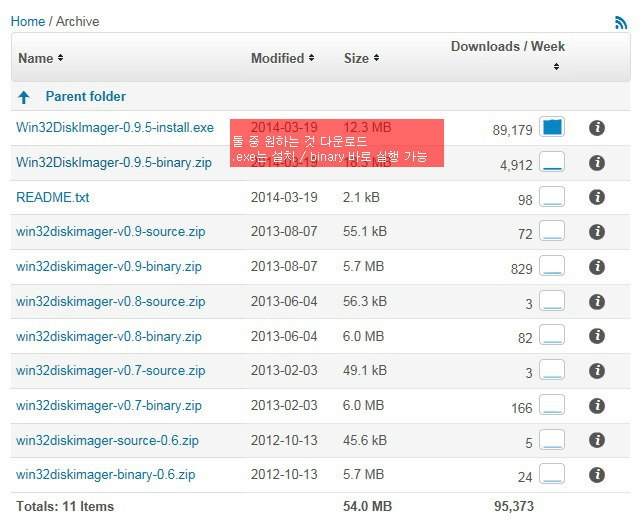Select the 4,912 downloads count

[x=516, y=166]
